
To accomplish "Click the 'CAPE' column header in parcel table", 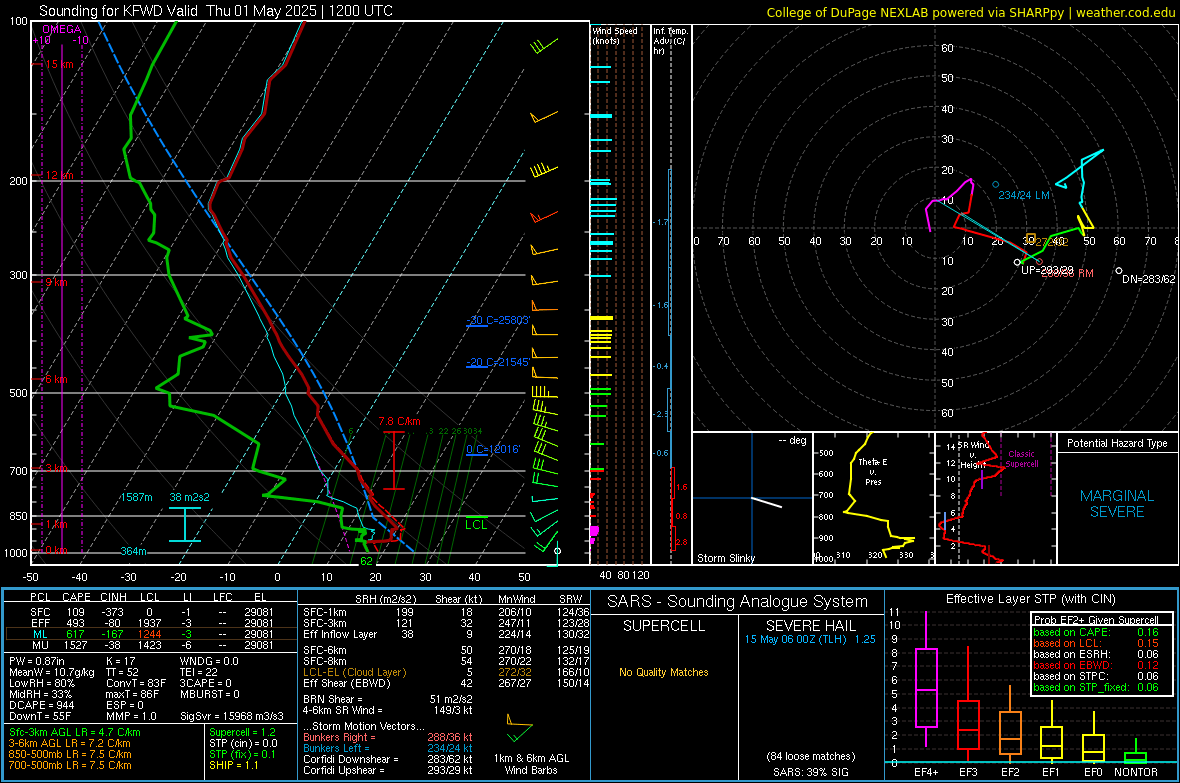I will [x=76, y=597].
